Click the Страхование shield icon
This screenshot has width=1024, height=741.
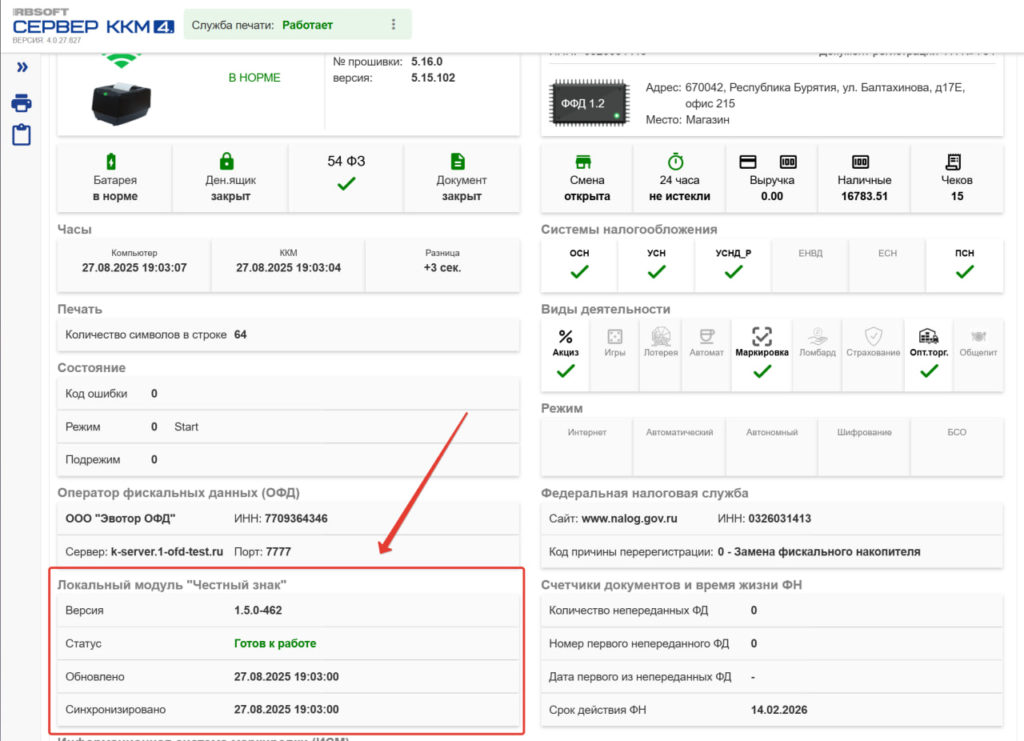873,336
